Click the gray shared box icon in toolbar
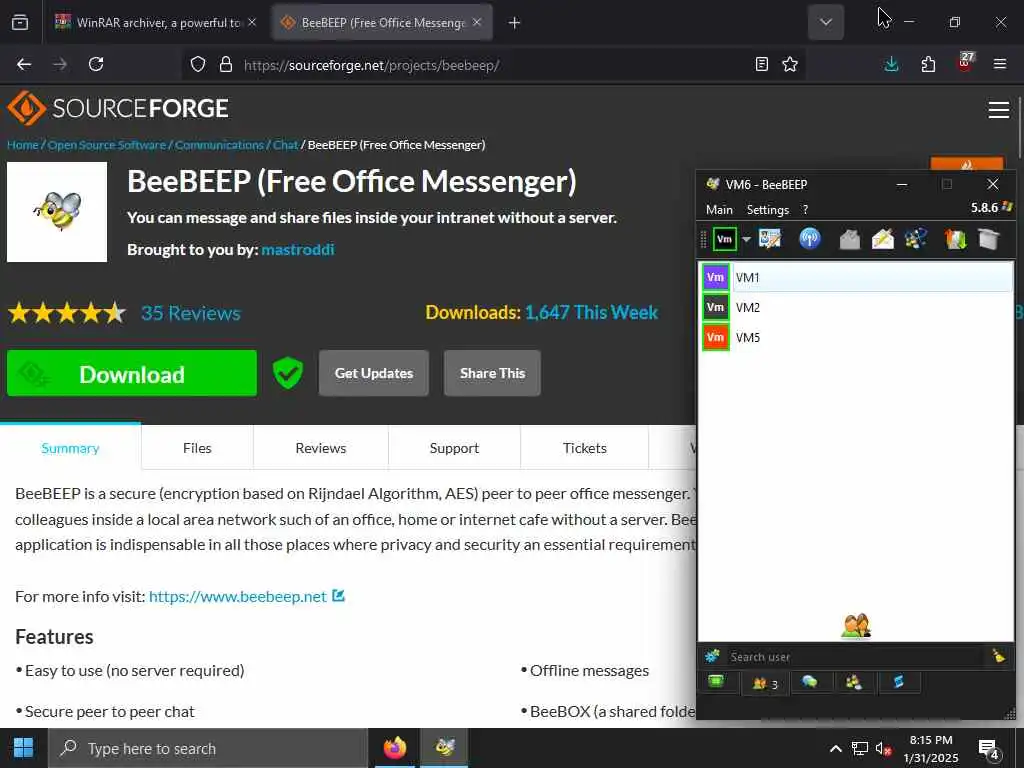This screenshot has width=1024, height=768. pyautogui.click(x=989, y=239)
